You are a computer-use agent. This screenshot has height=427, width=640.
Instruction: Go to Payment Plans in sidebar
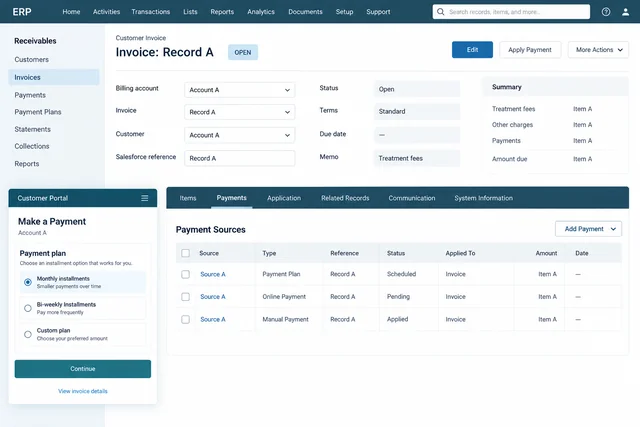(38, 112)
